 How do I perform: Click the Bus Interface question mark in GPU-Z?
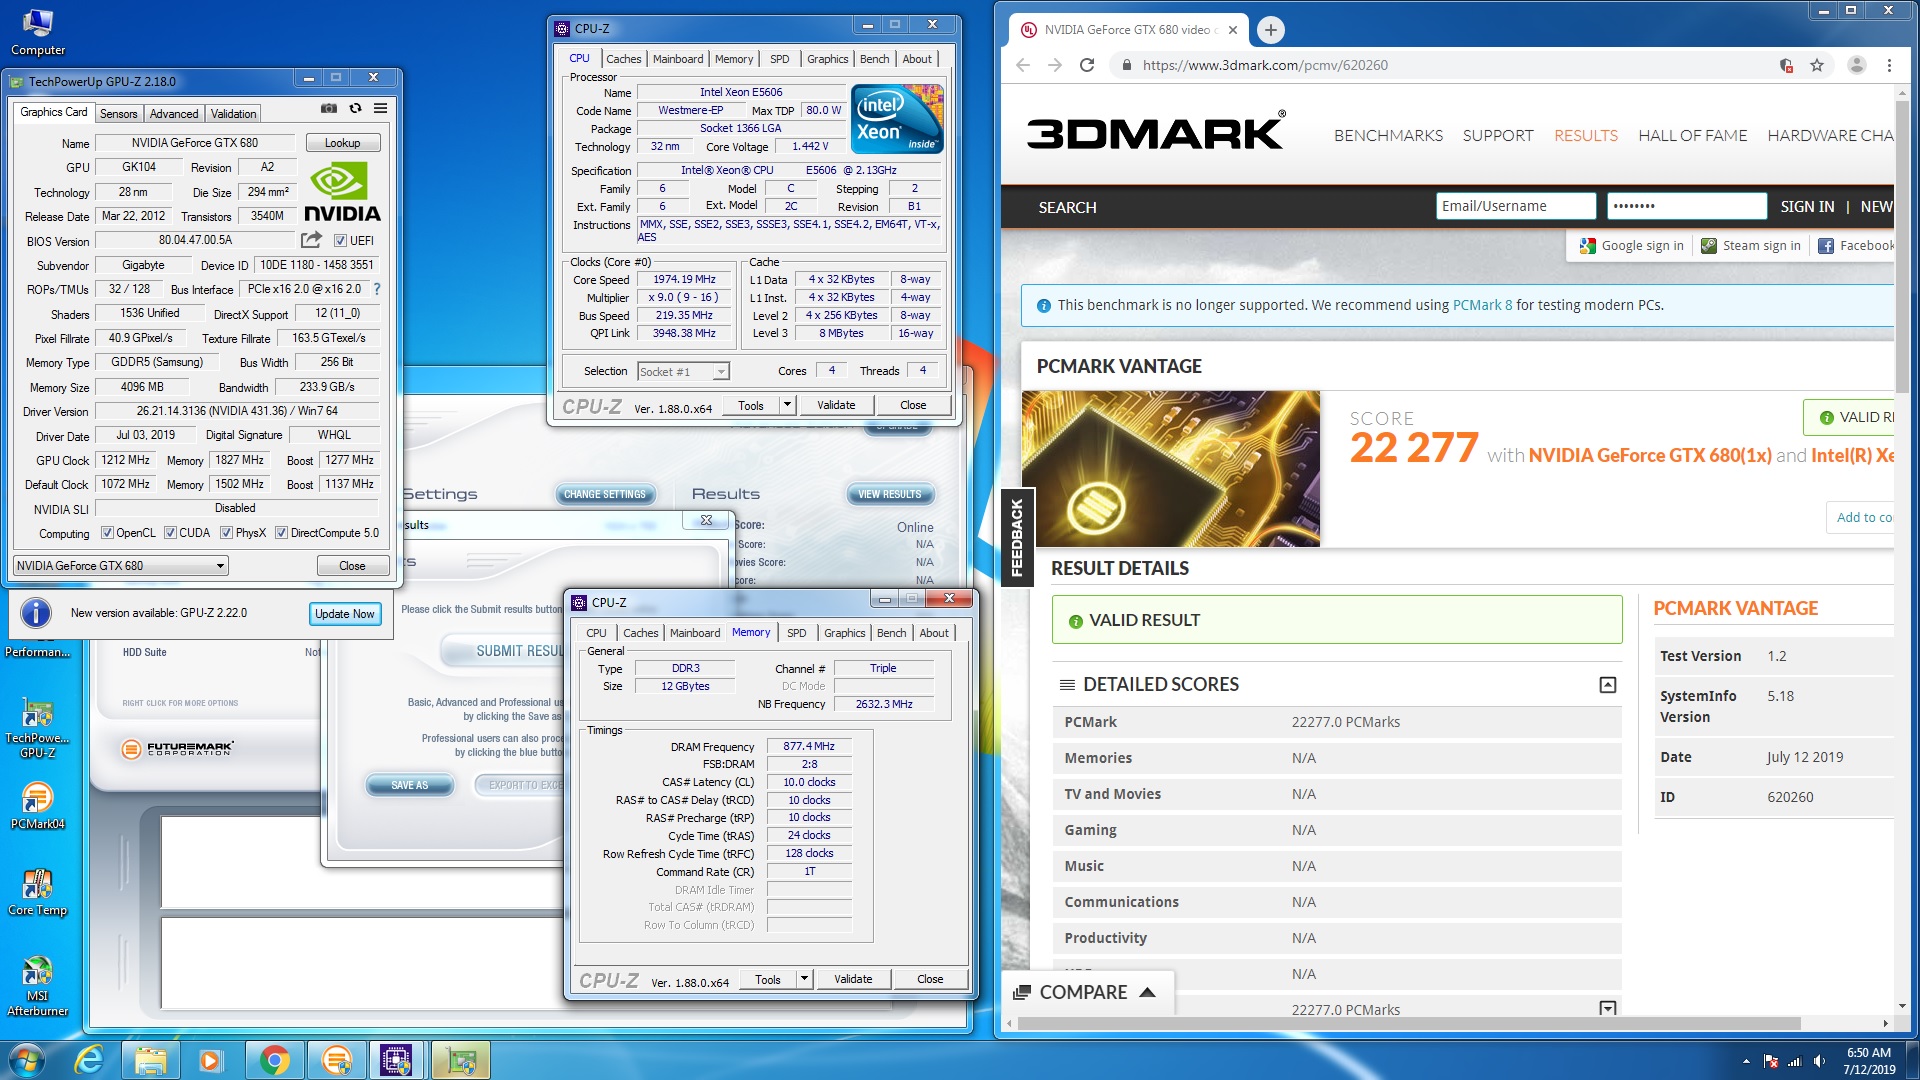click(377, 289)
